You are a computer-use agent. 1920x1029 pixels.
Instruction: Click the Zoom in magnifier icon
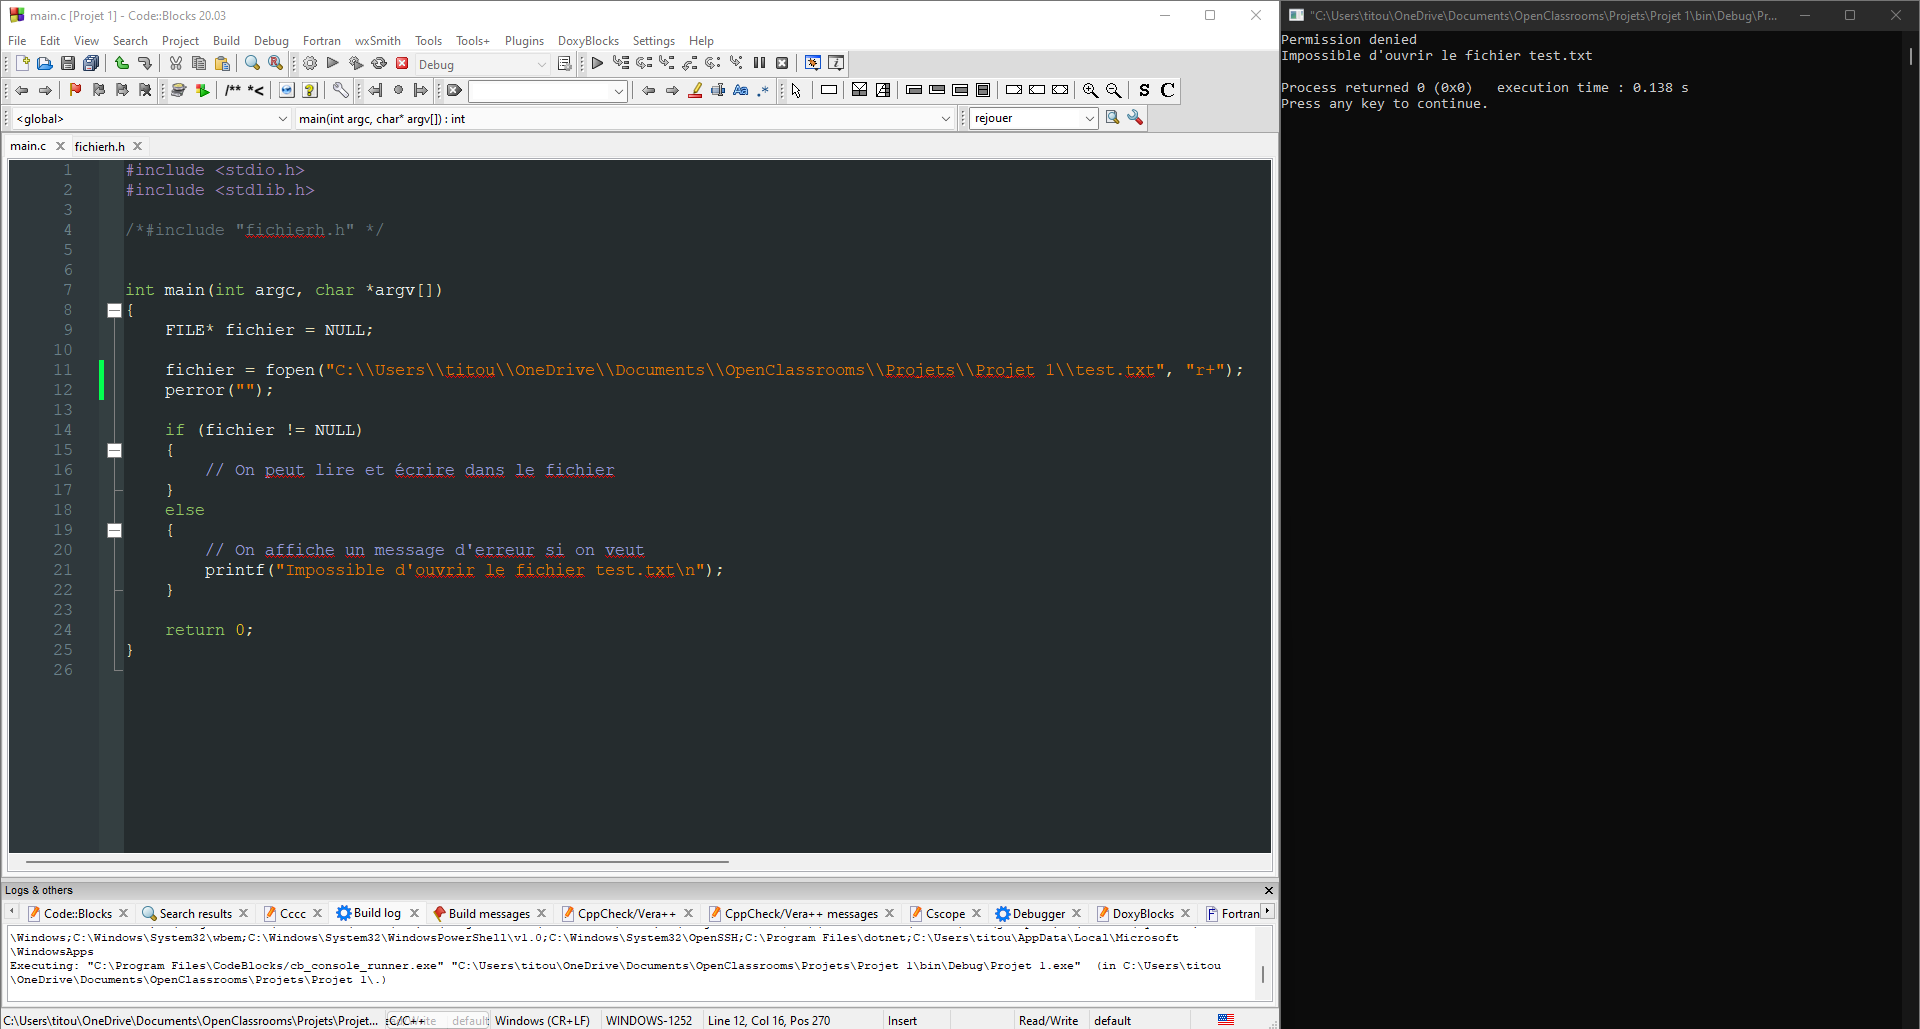point(1090,90)
